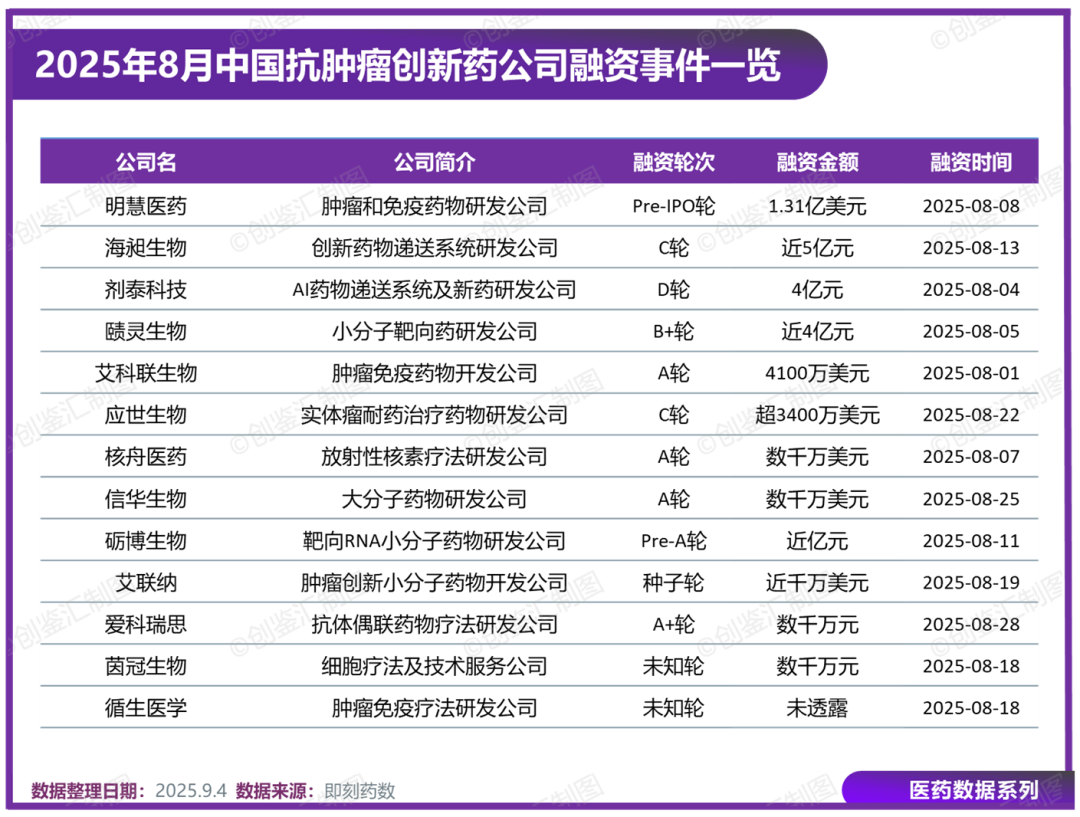Select the 明慧医药 company name cell
This screenshot has height=817, width=1080.
pyautogui.click(x=146, y=207)
